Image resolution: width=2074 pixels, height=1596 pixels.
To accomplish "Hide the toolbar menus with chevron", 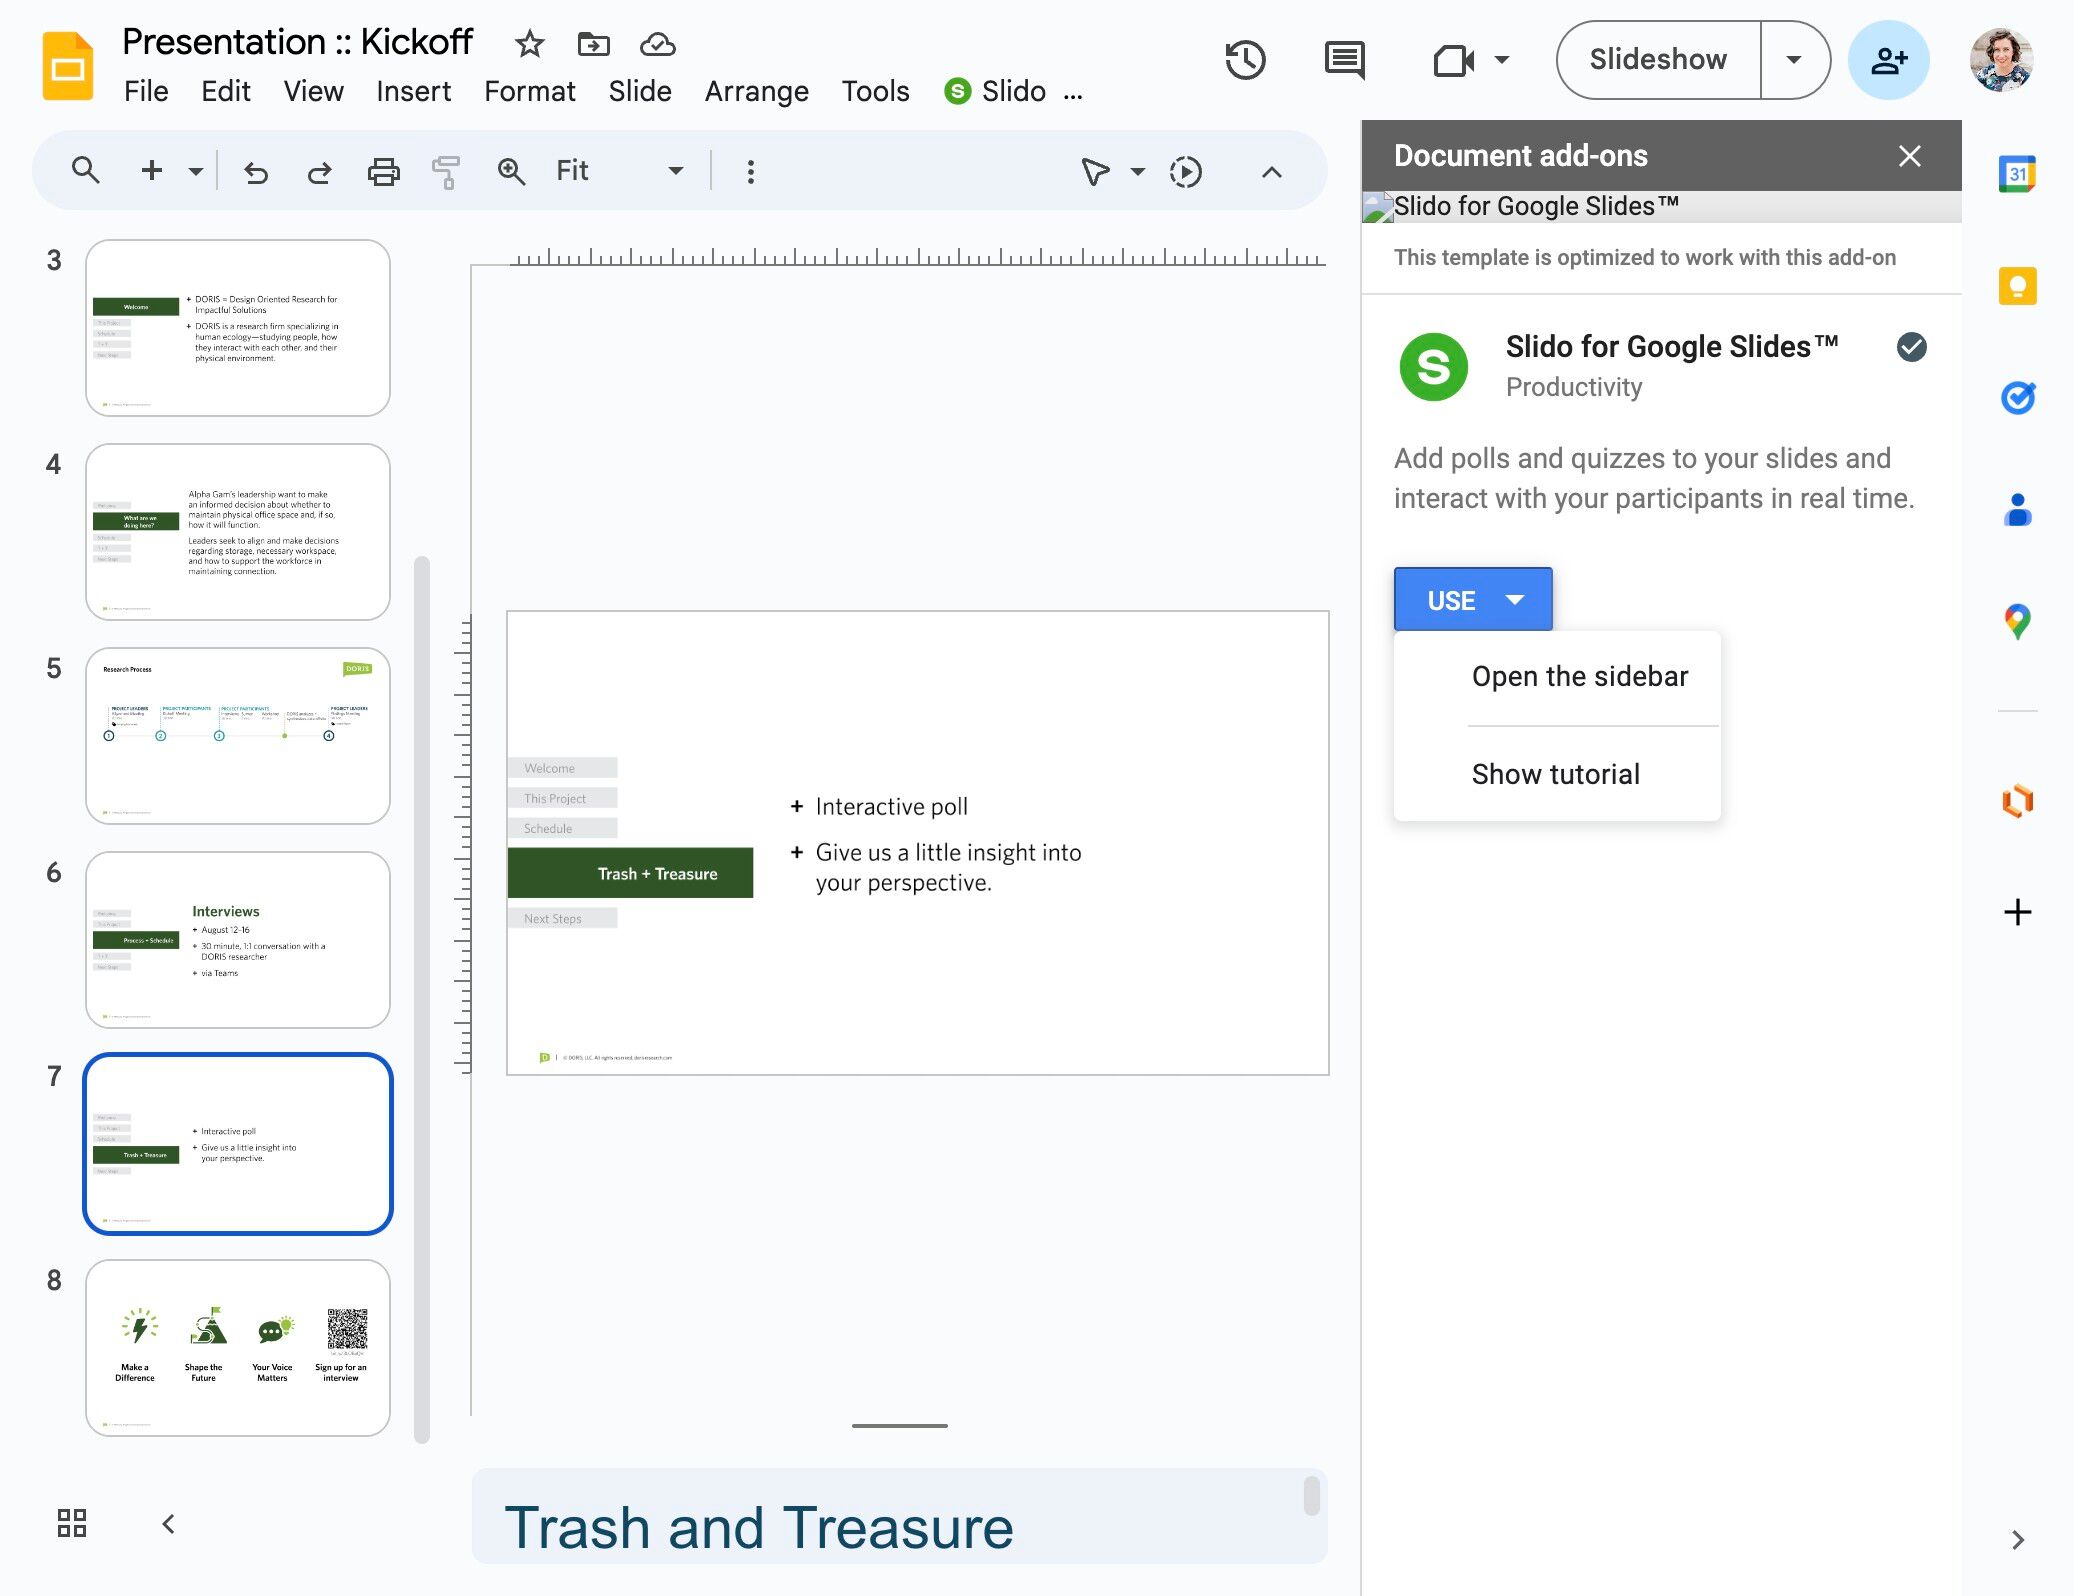I will point(1271,172).
